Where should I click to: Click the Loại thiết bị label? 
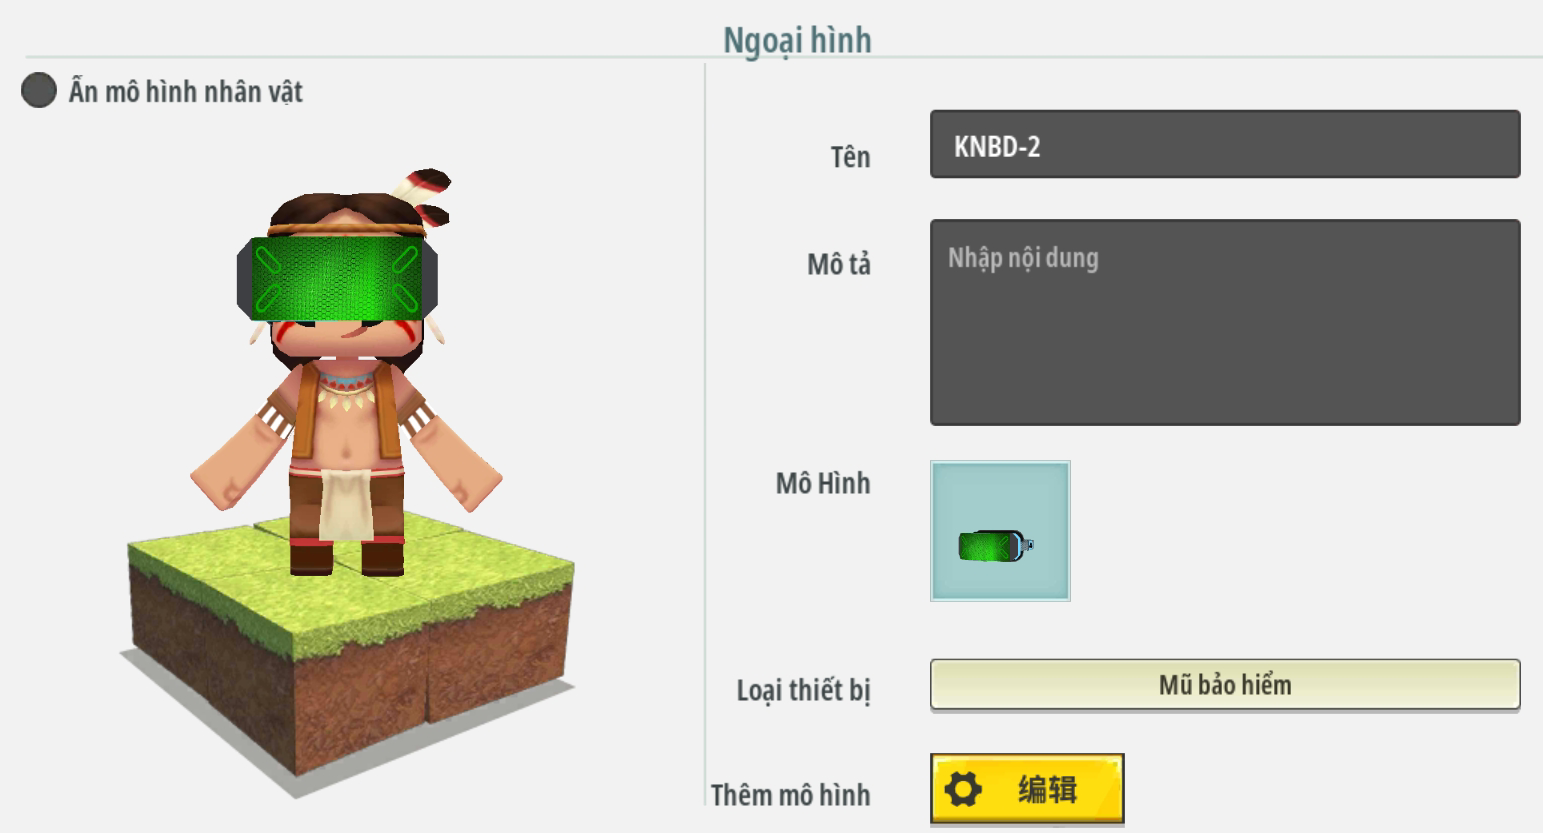pyautogui.click(x=803, y=690)
